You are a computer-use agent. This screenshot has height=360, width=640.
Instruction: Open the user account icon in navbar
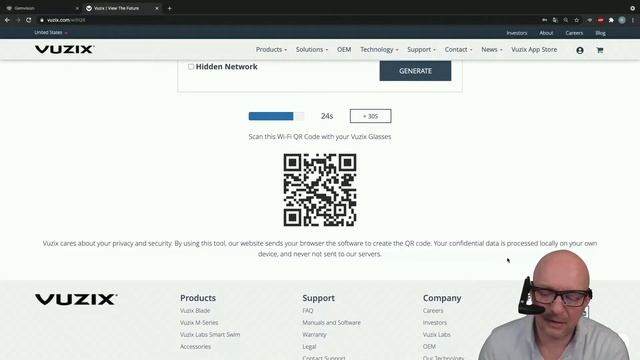(x=580, y=50)
